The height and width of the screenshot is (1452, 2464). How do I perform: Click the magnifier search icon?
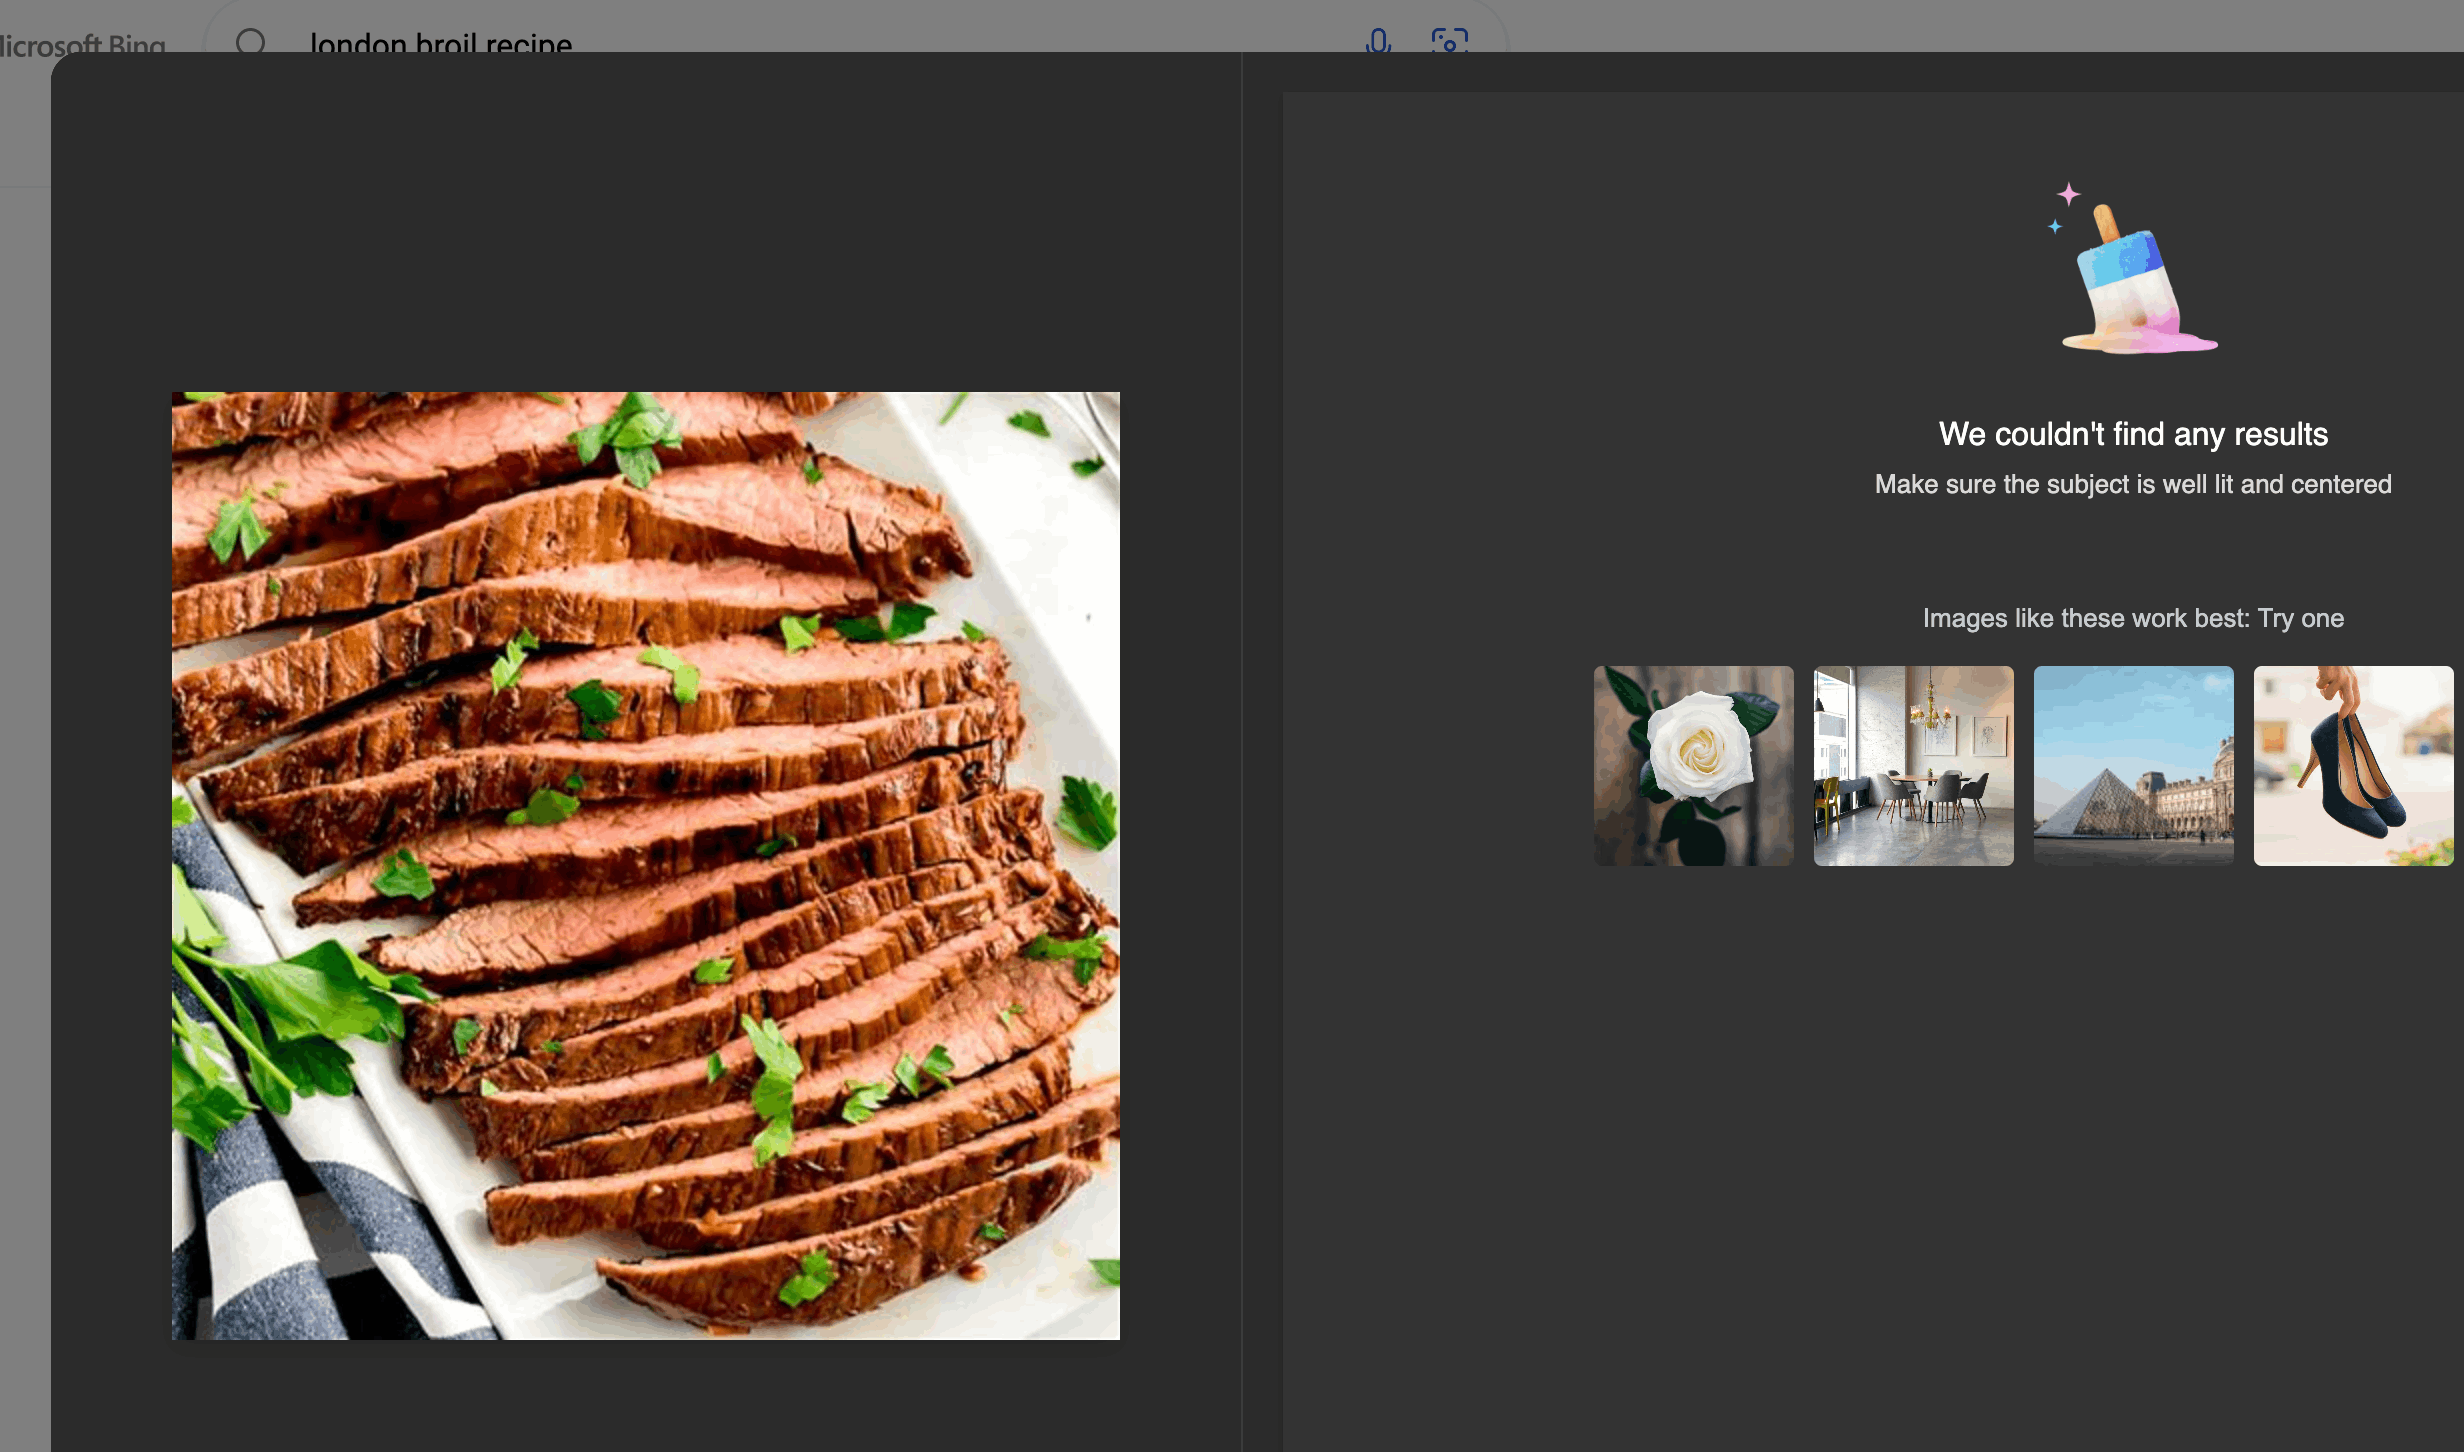(250, 41)
